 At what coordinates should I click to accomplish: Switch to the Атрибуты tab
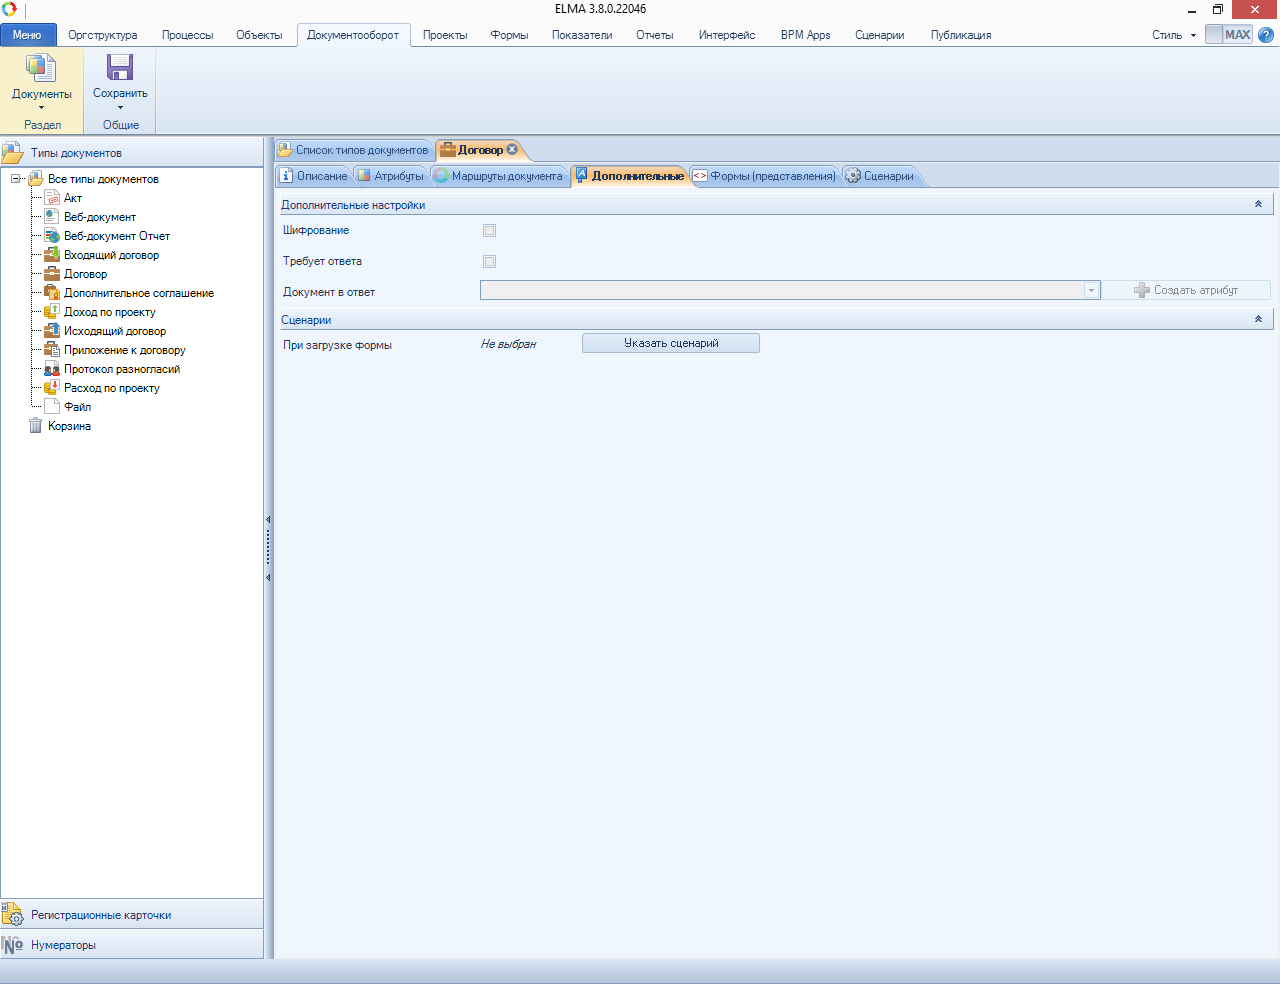391,176
